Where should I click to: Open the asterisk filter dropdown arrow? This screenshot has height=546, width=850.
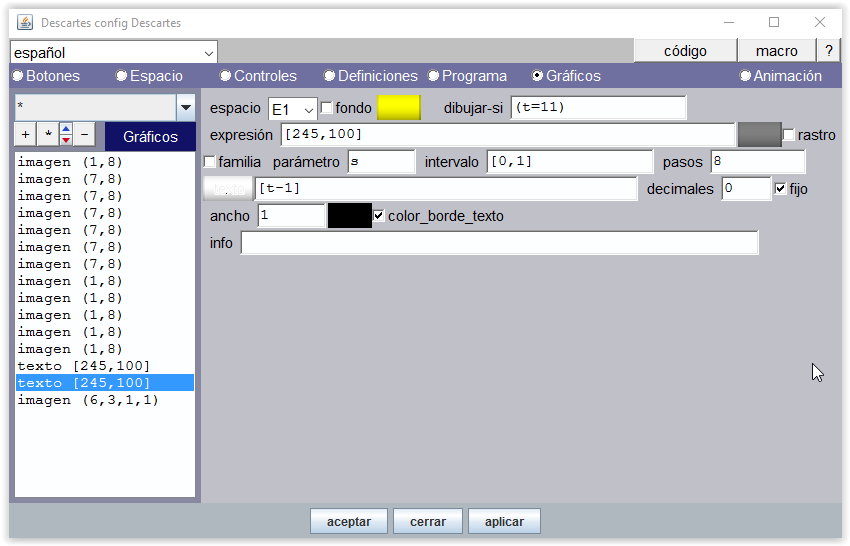pos(185,108)
